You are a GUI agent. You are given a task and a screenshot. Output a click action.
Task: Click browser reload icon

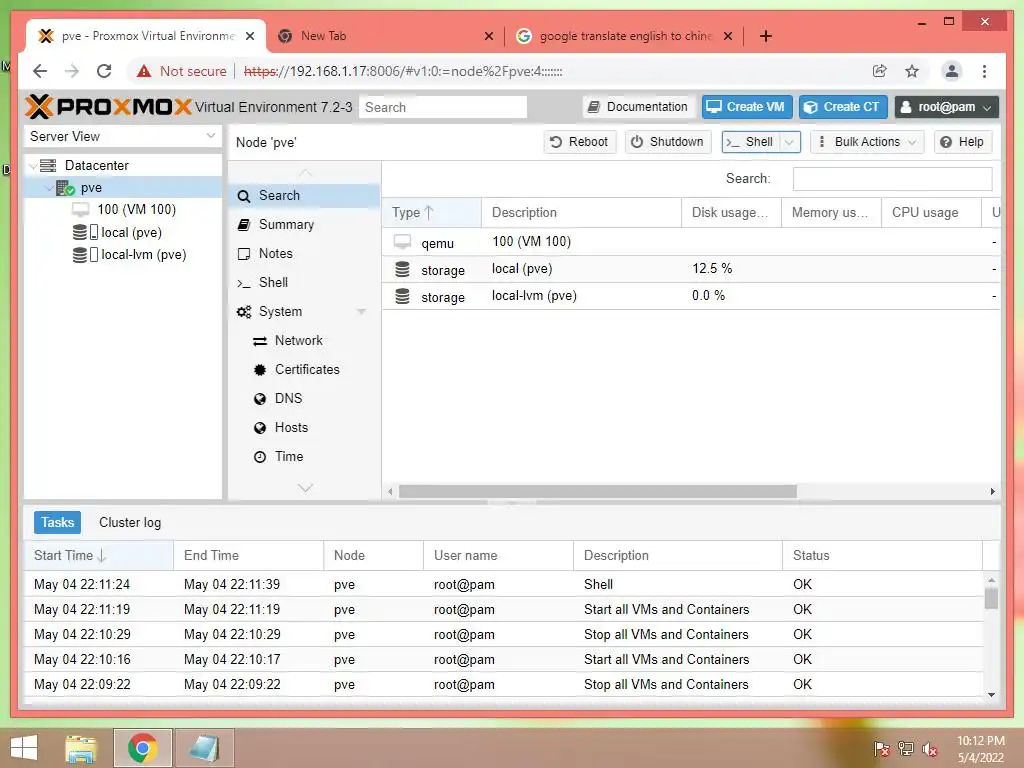[x=104, y=71]
